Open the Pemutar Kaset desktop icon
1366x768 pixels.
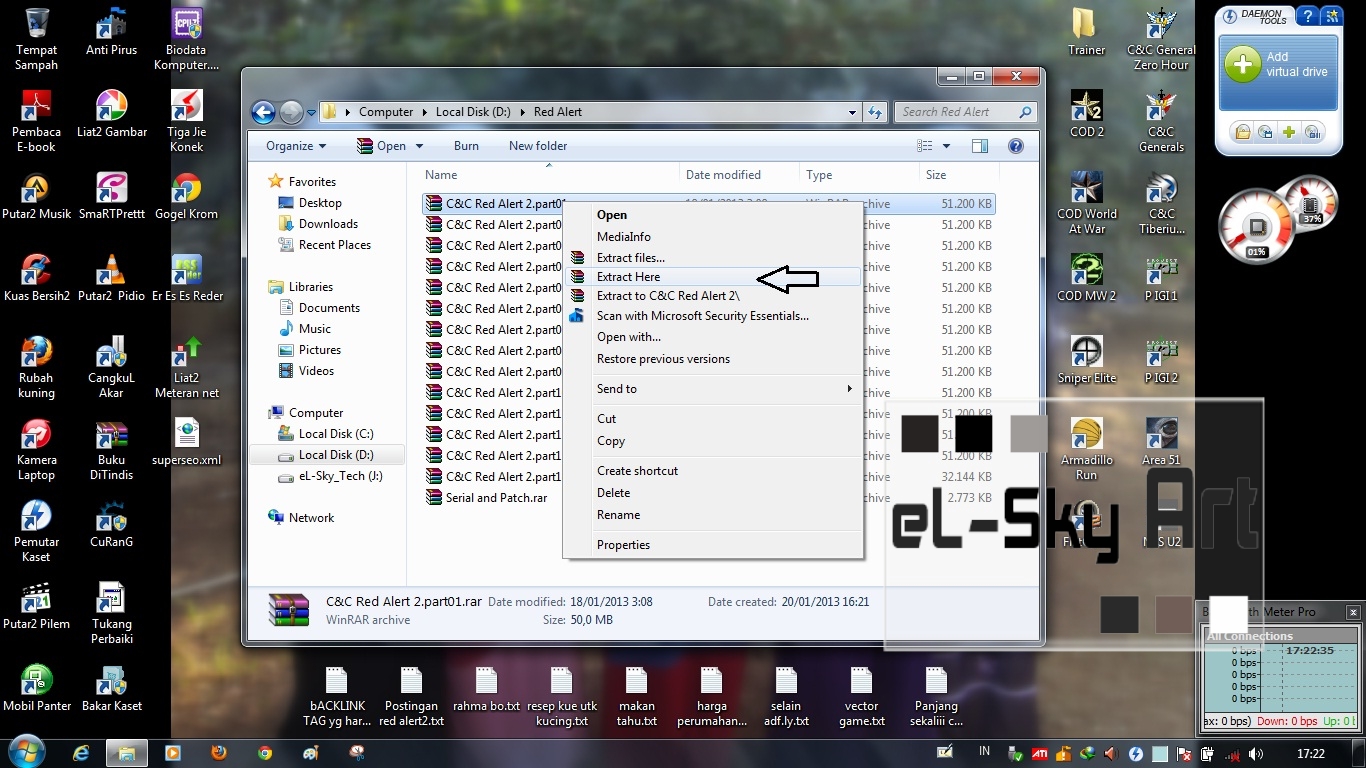pos(37,531)
